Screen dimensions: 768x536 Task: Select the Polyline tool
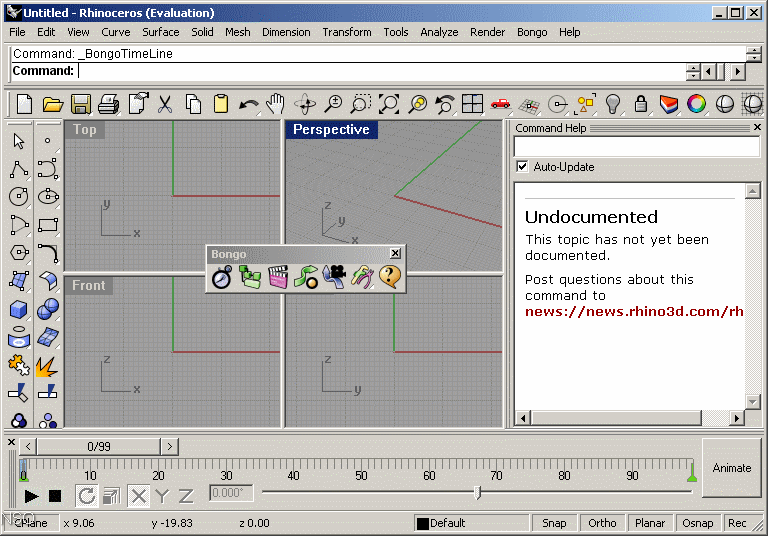[19, 169]
